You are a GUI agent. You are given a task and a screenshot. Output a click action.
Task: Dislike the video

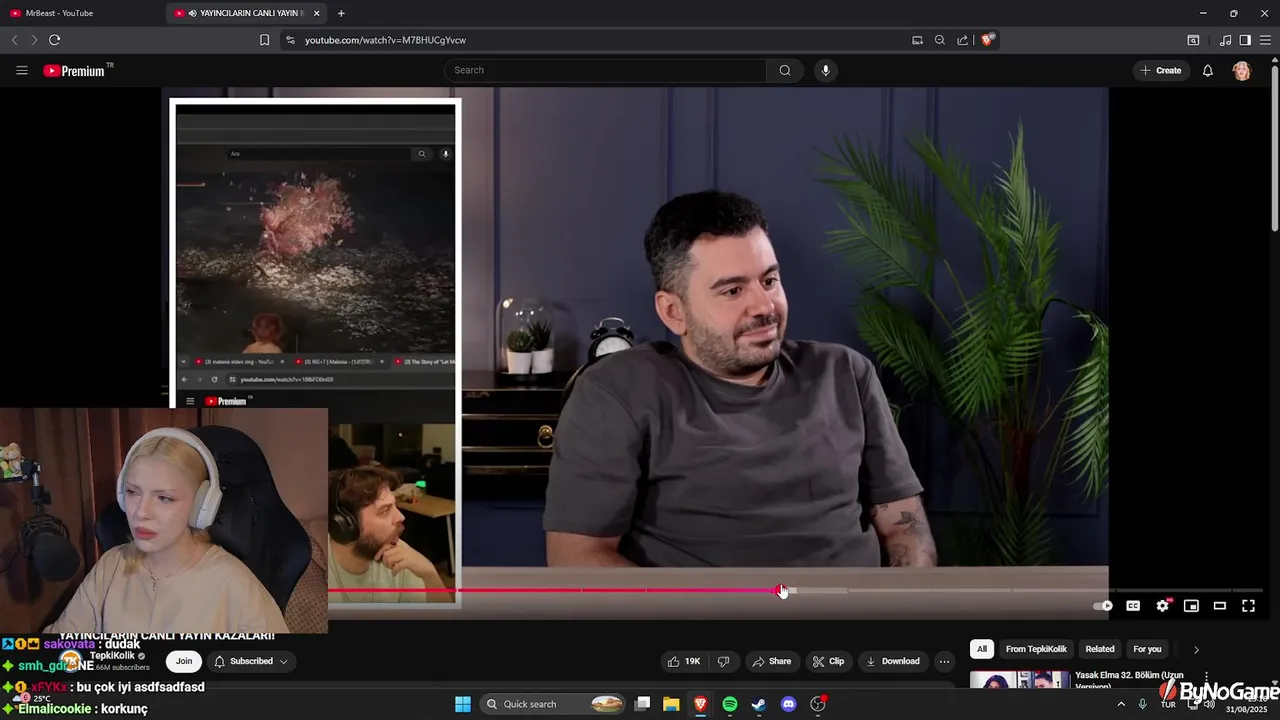coord(724,661)
